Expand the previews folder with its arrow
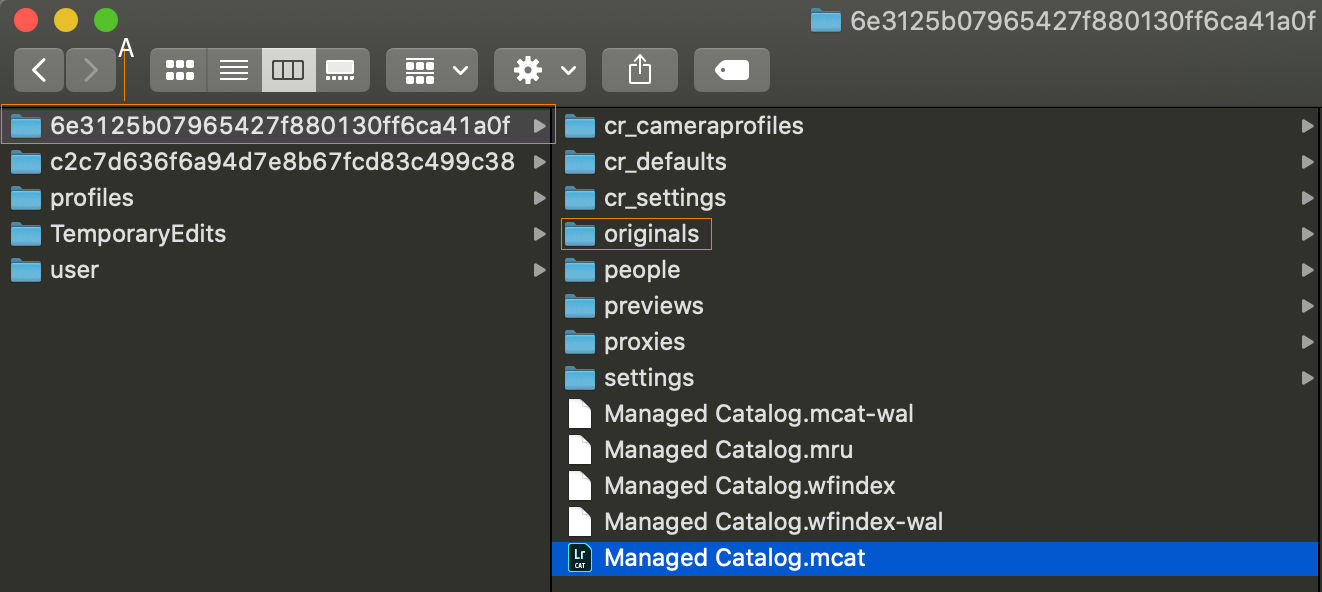Image resolution: width=1322 pixels, height=592 pixels. 1308,305
